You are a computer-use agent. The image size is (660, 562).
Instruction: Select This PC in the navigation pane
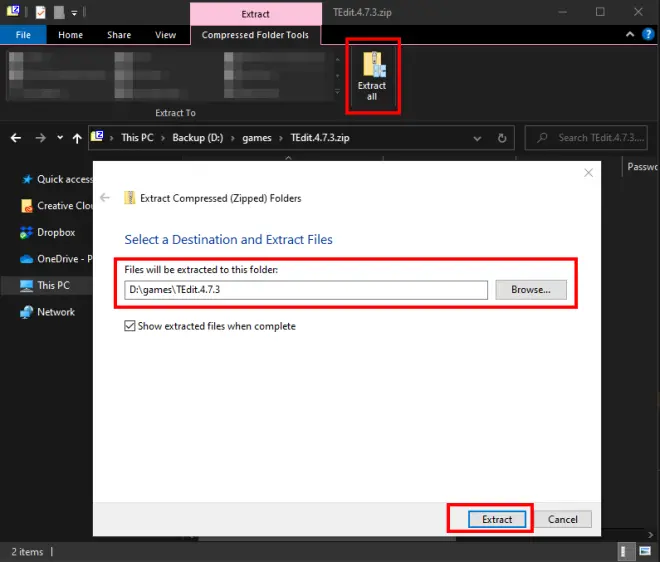pyautogui.click(x=53, y=285)
